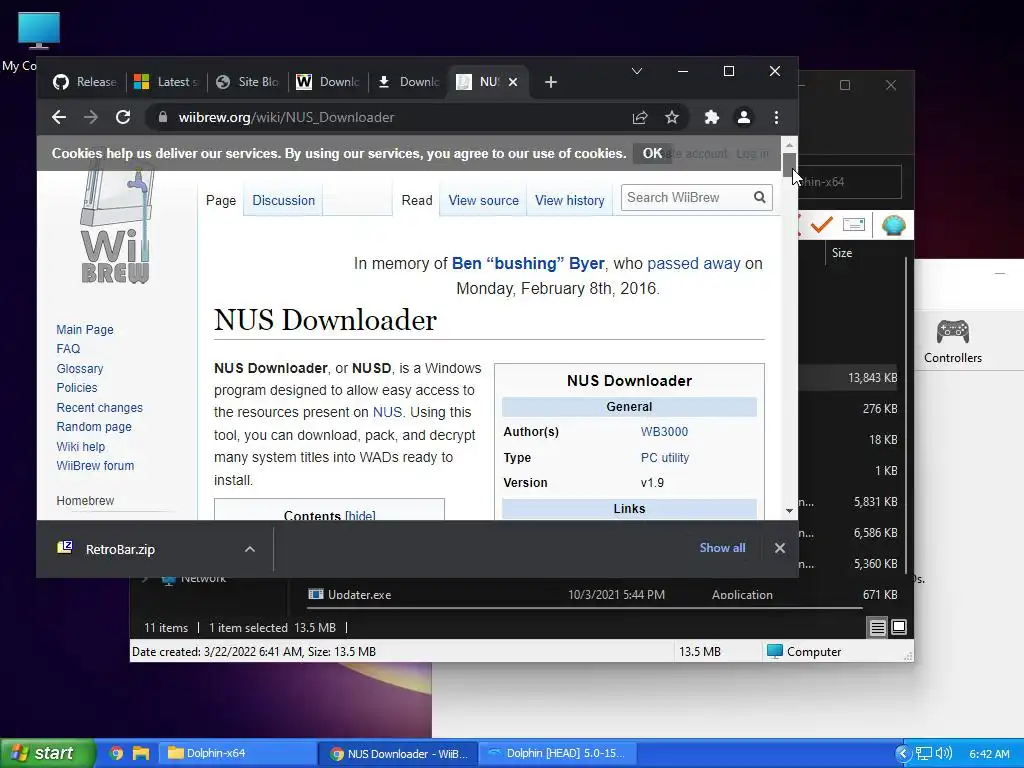Open the View source tab
The width and height of the screenshot is (1024, 768).
(x=483, y=200)
